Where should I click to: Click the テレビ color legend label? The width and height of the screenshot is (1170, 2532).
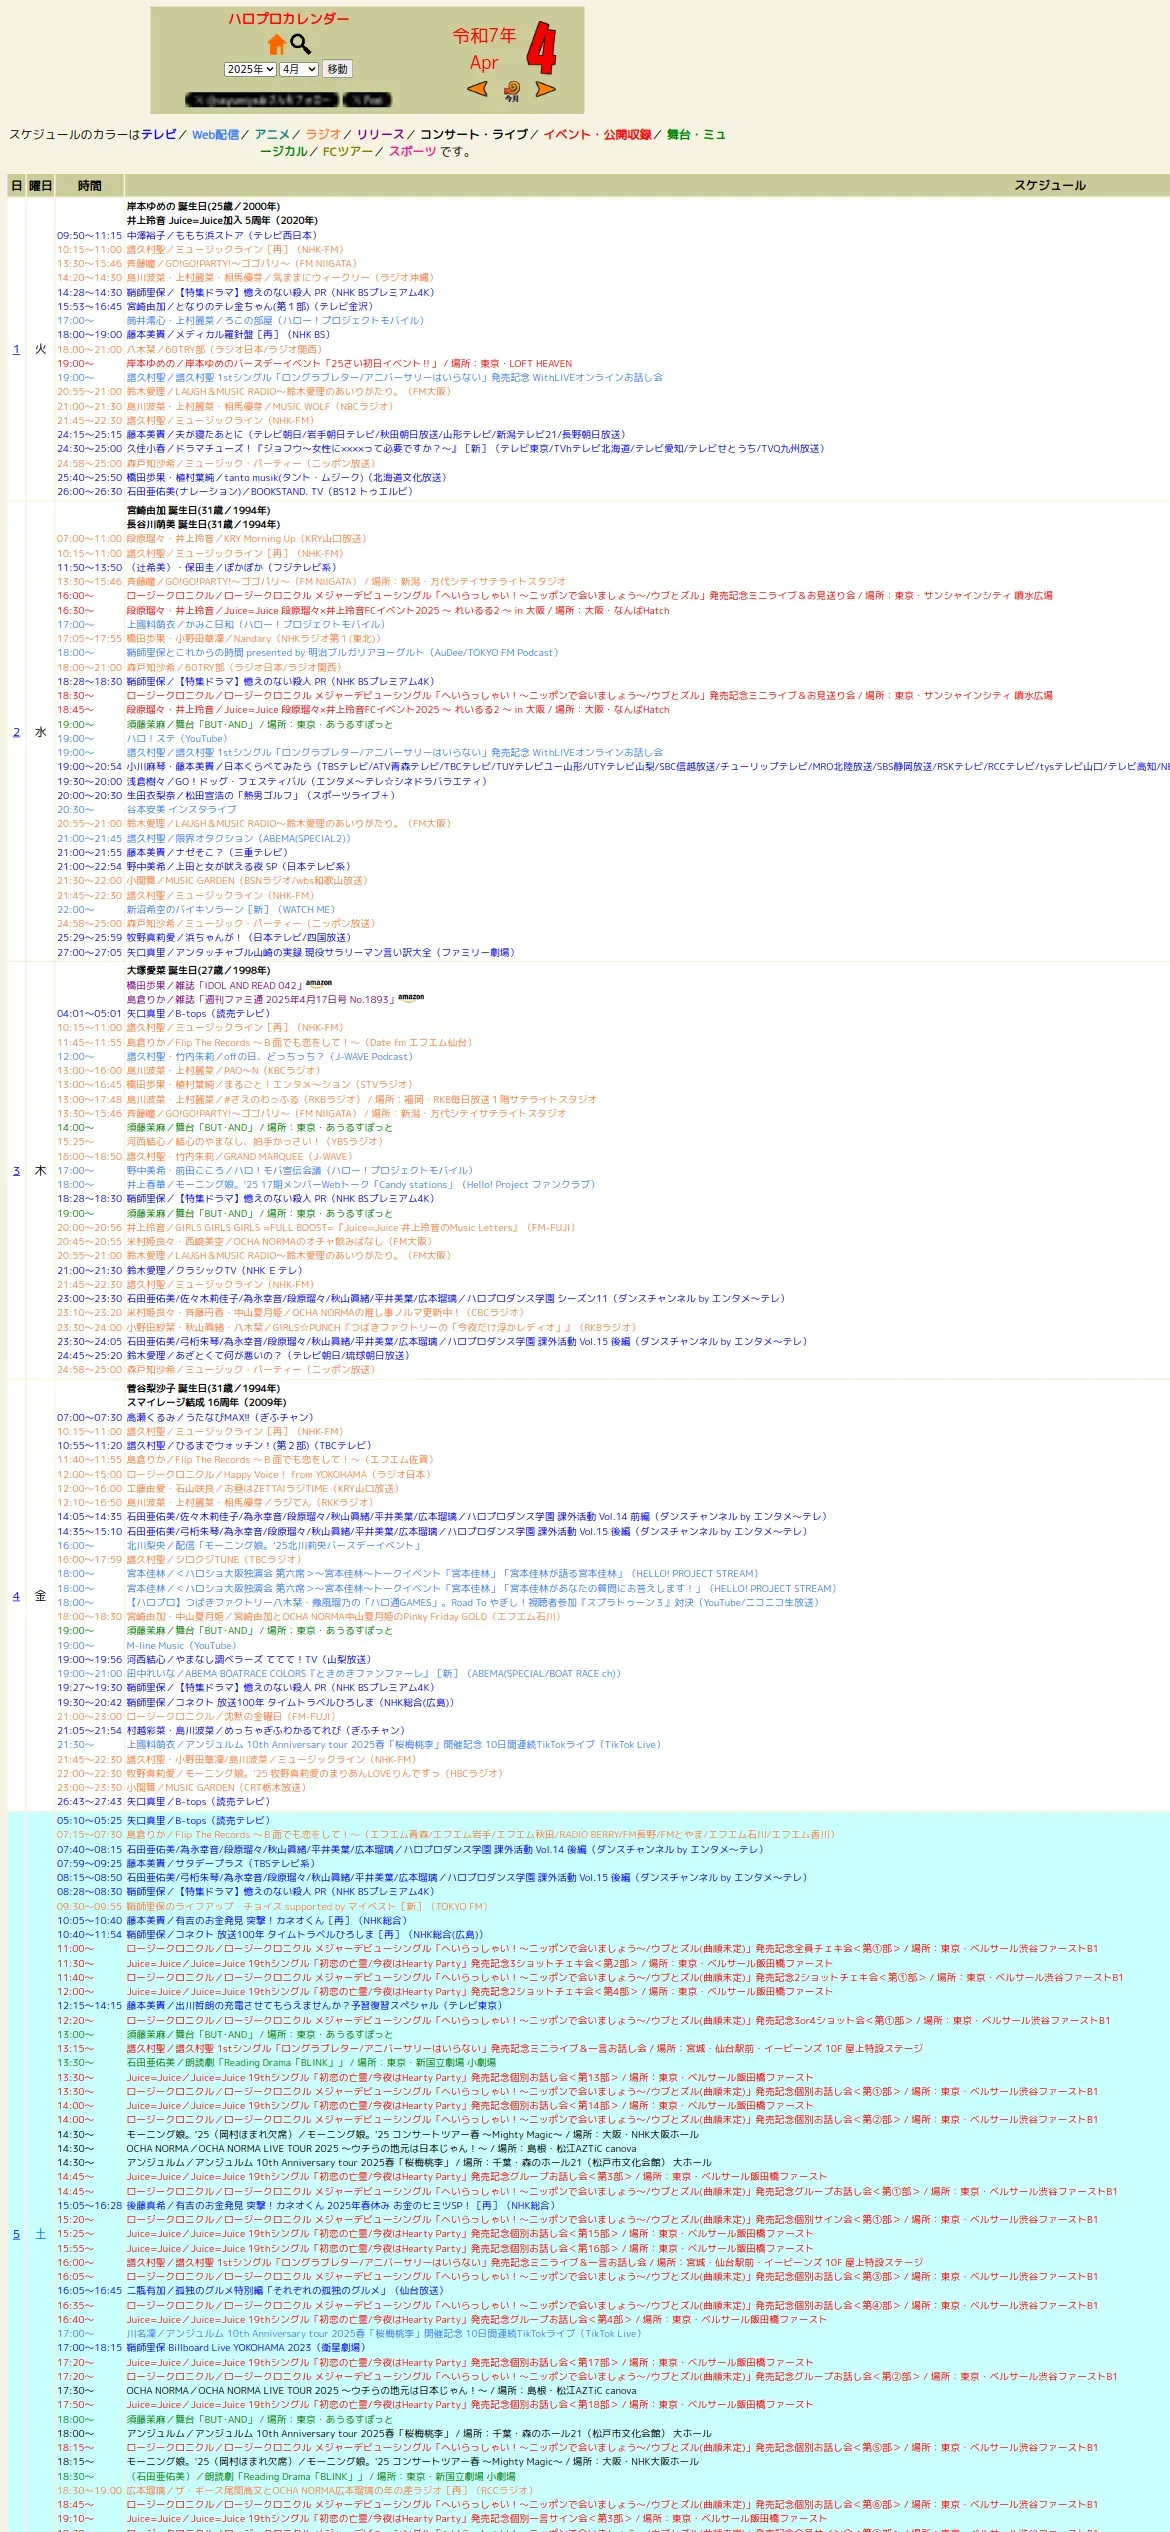tap(159, 134)
